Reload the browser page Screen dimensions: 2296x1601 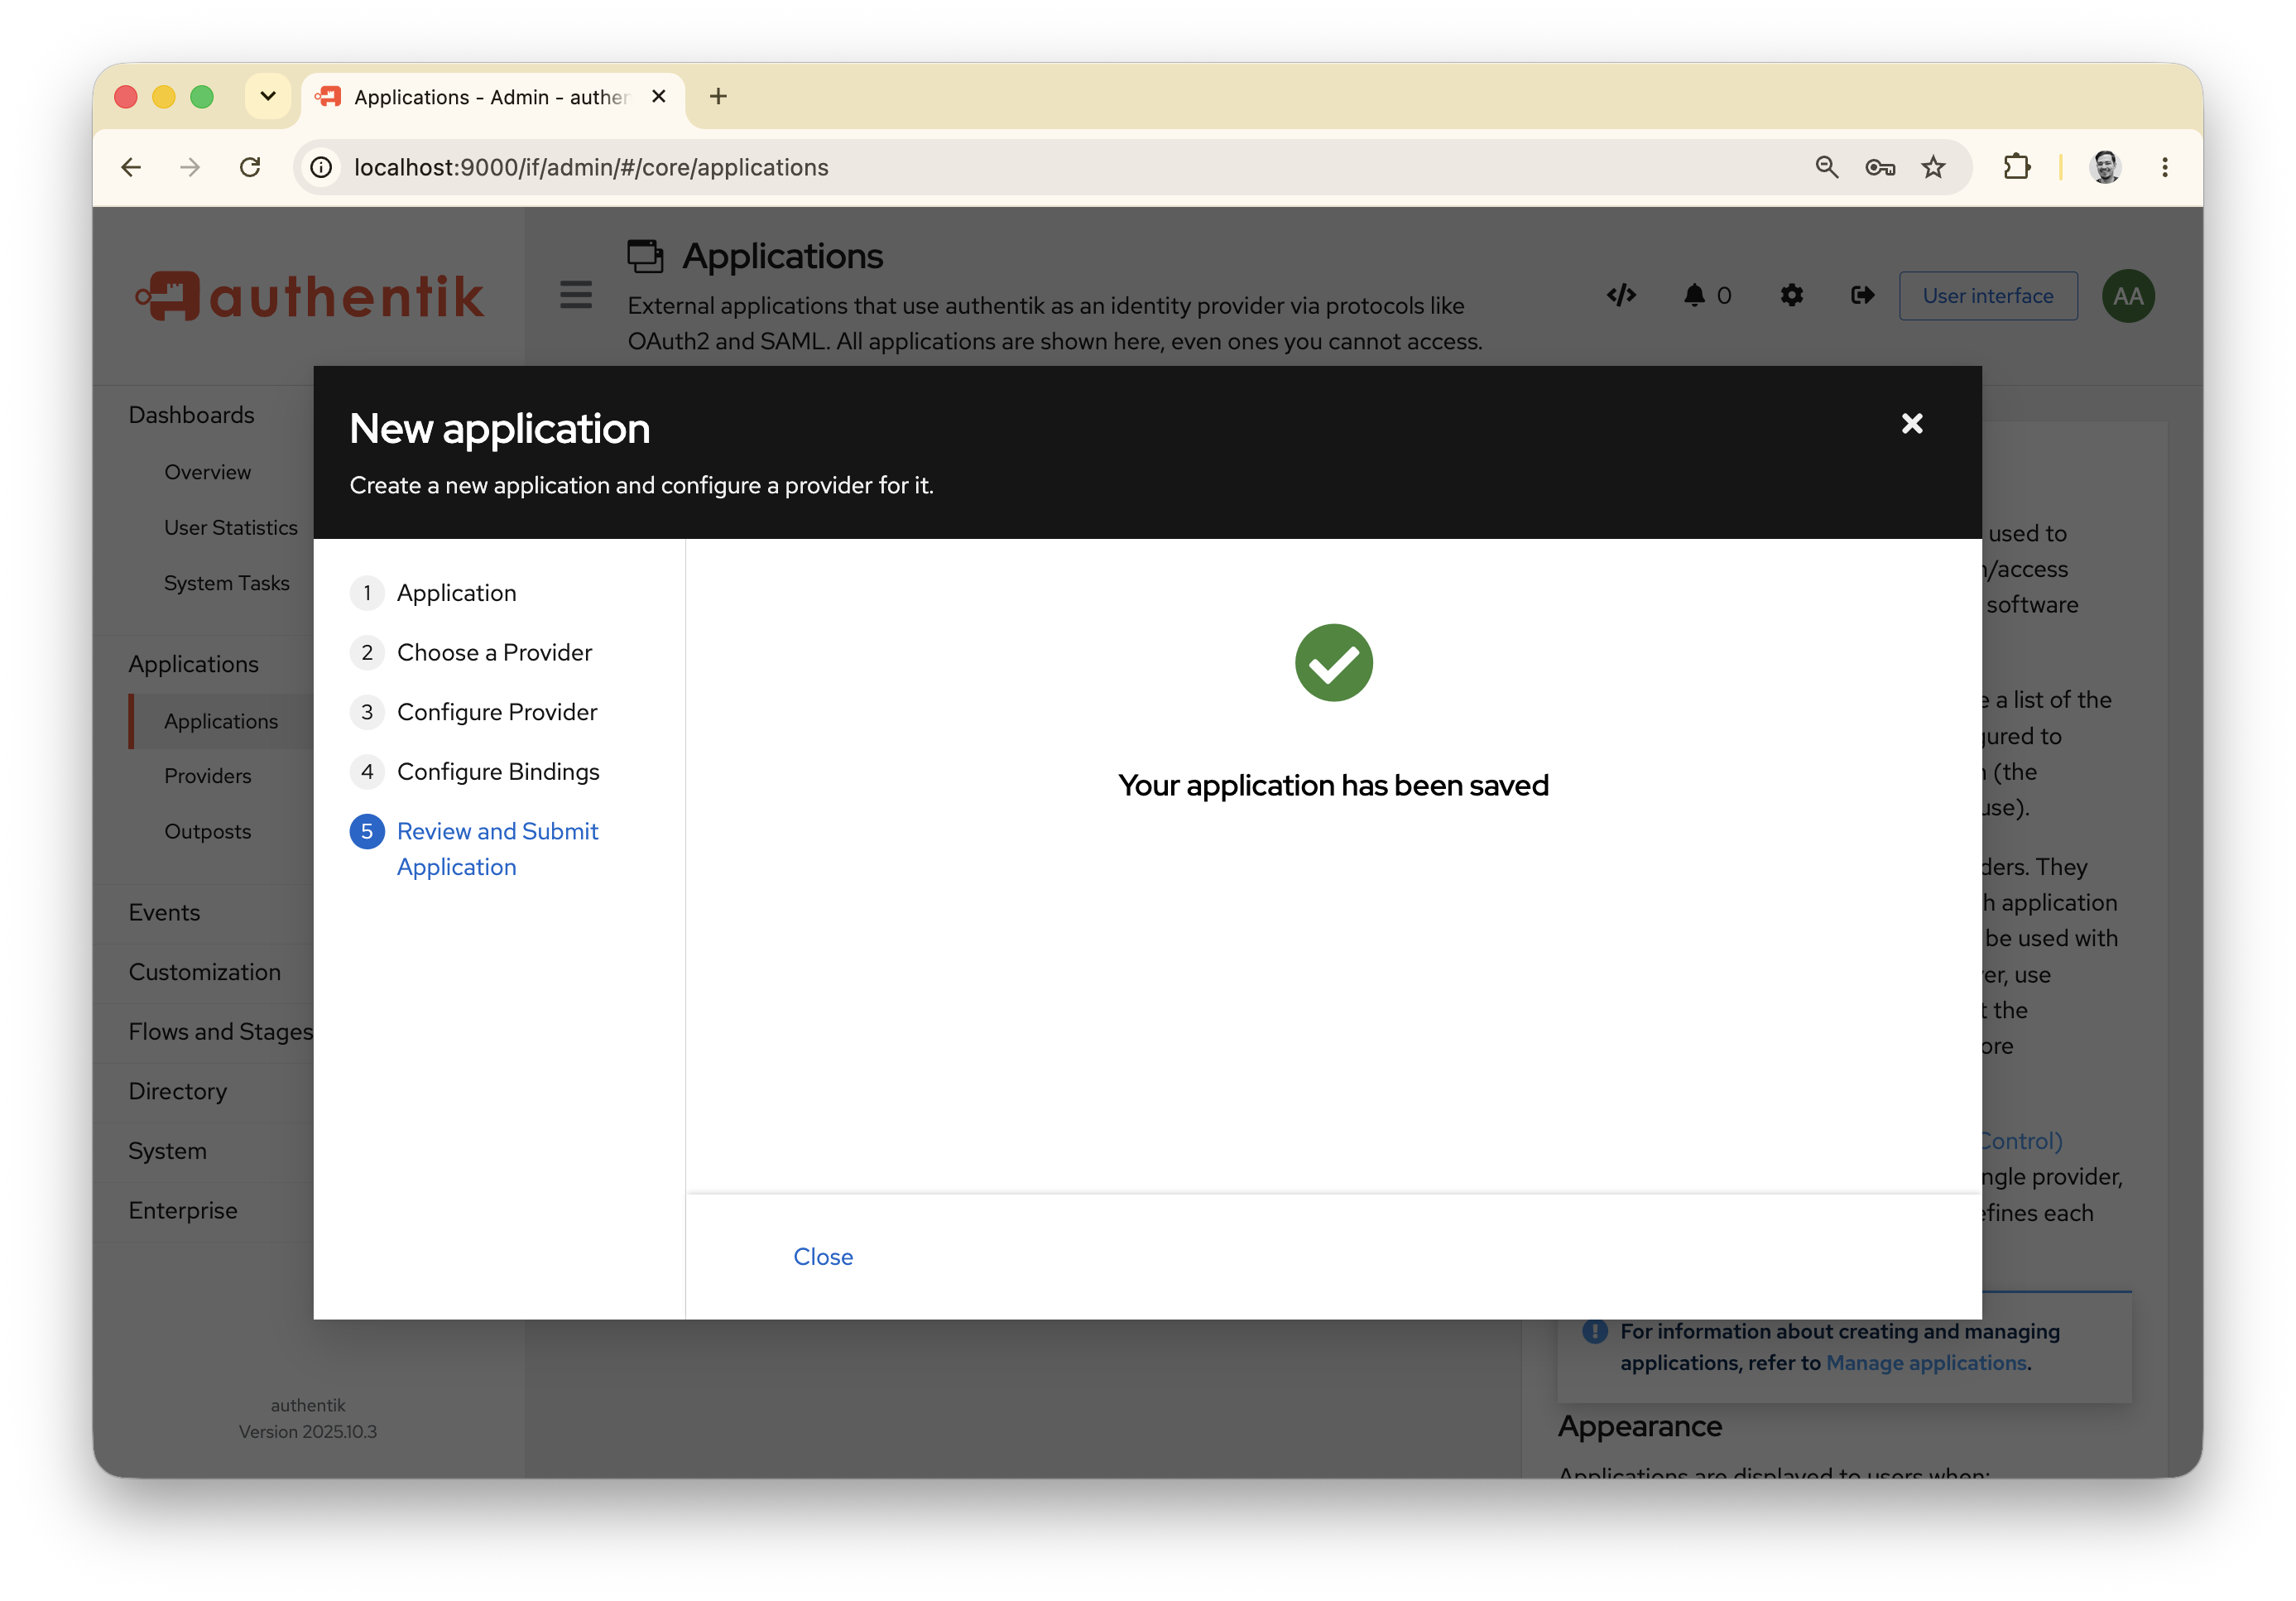pyautogui.click(x=250, y=167)
